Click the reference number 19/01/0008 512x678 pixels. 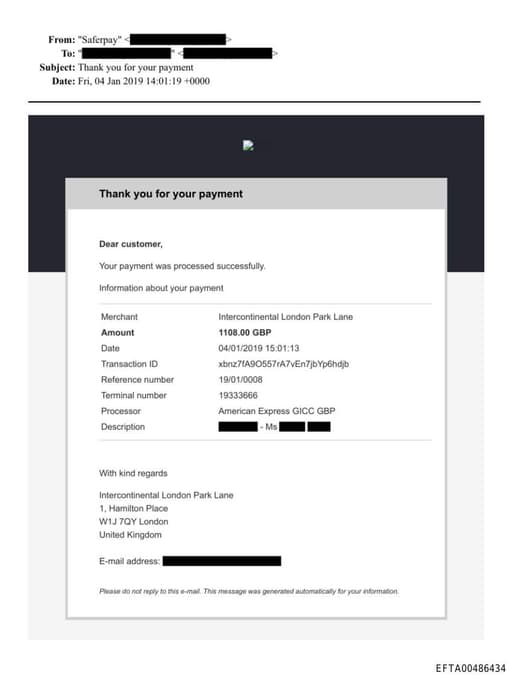tap(240, 380)
